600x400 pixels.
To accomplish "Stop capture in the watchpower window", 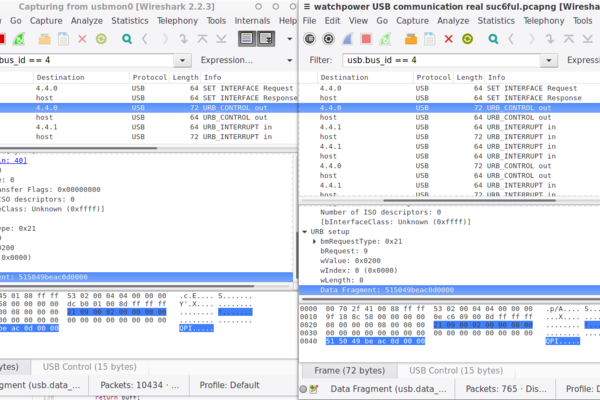I will [x=366, y=39].
